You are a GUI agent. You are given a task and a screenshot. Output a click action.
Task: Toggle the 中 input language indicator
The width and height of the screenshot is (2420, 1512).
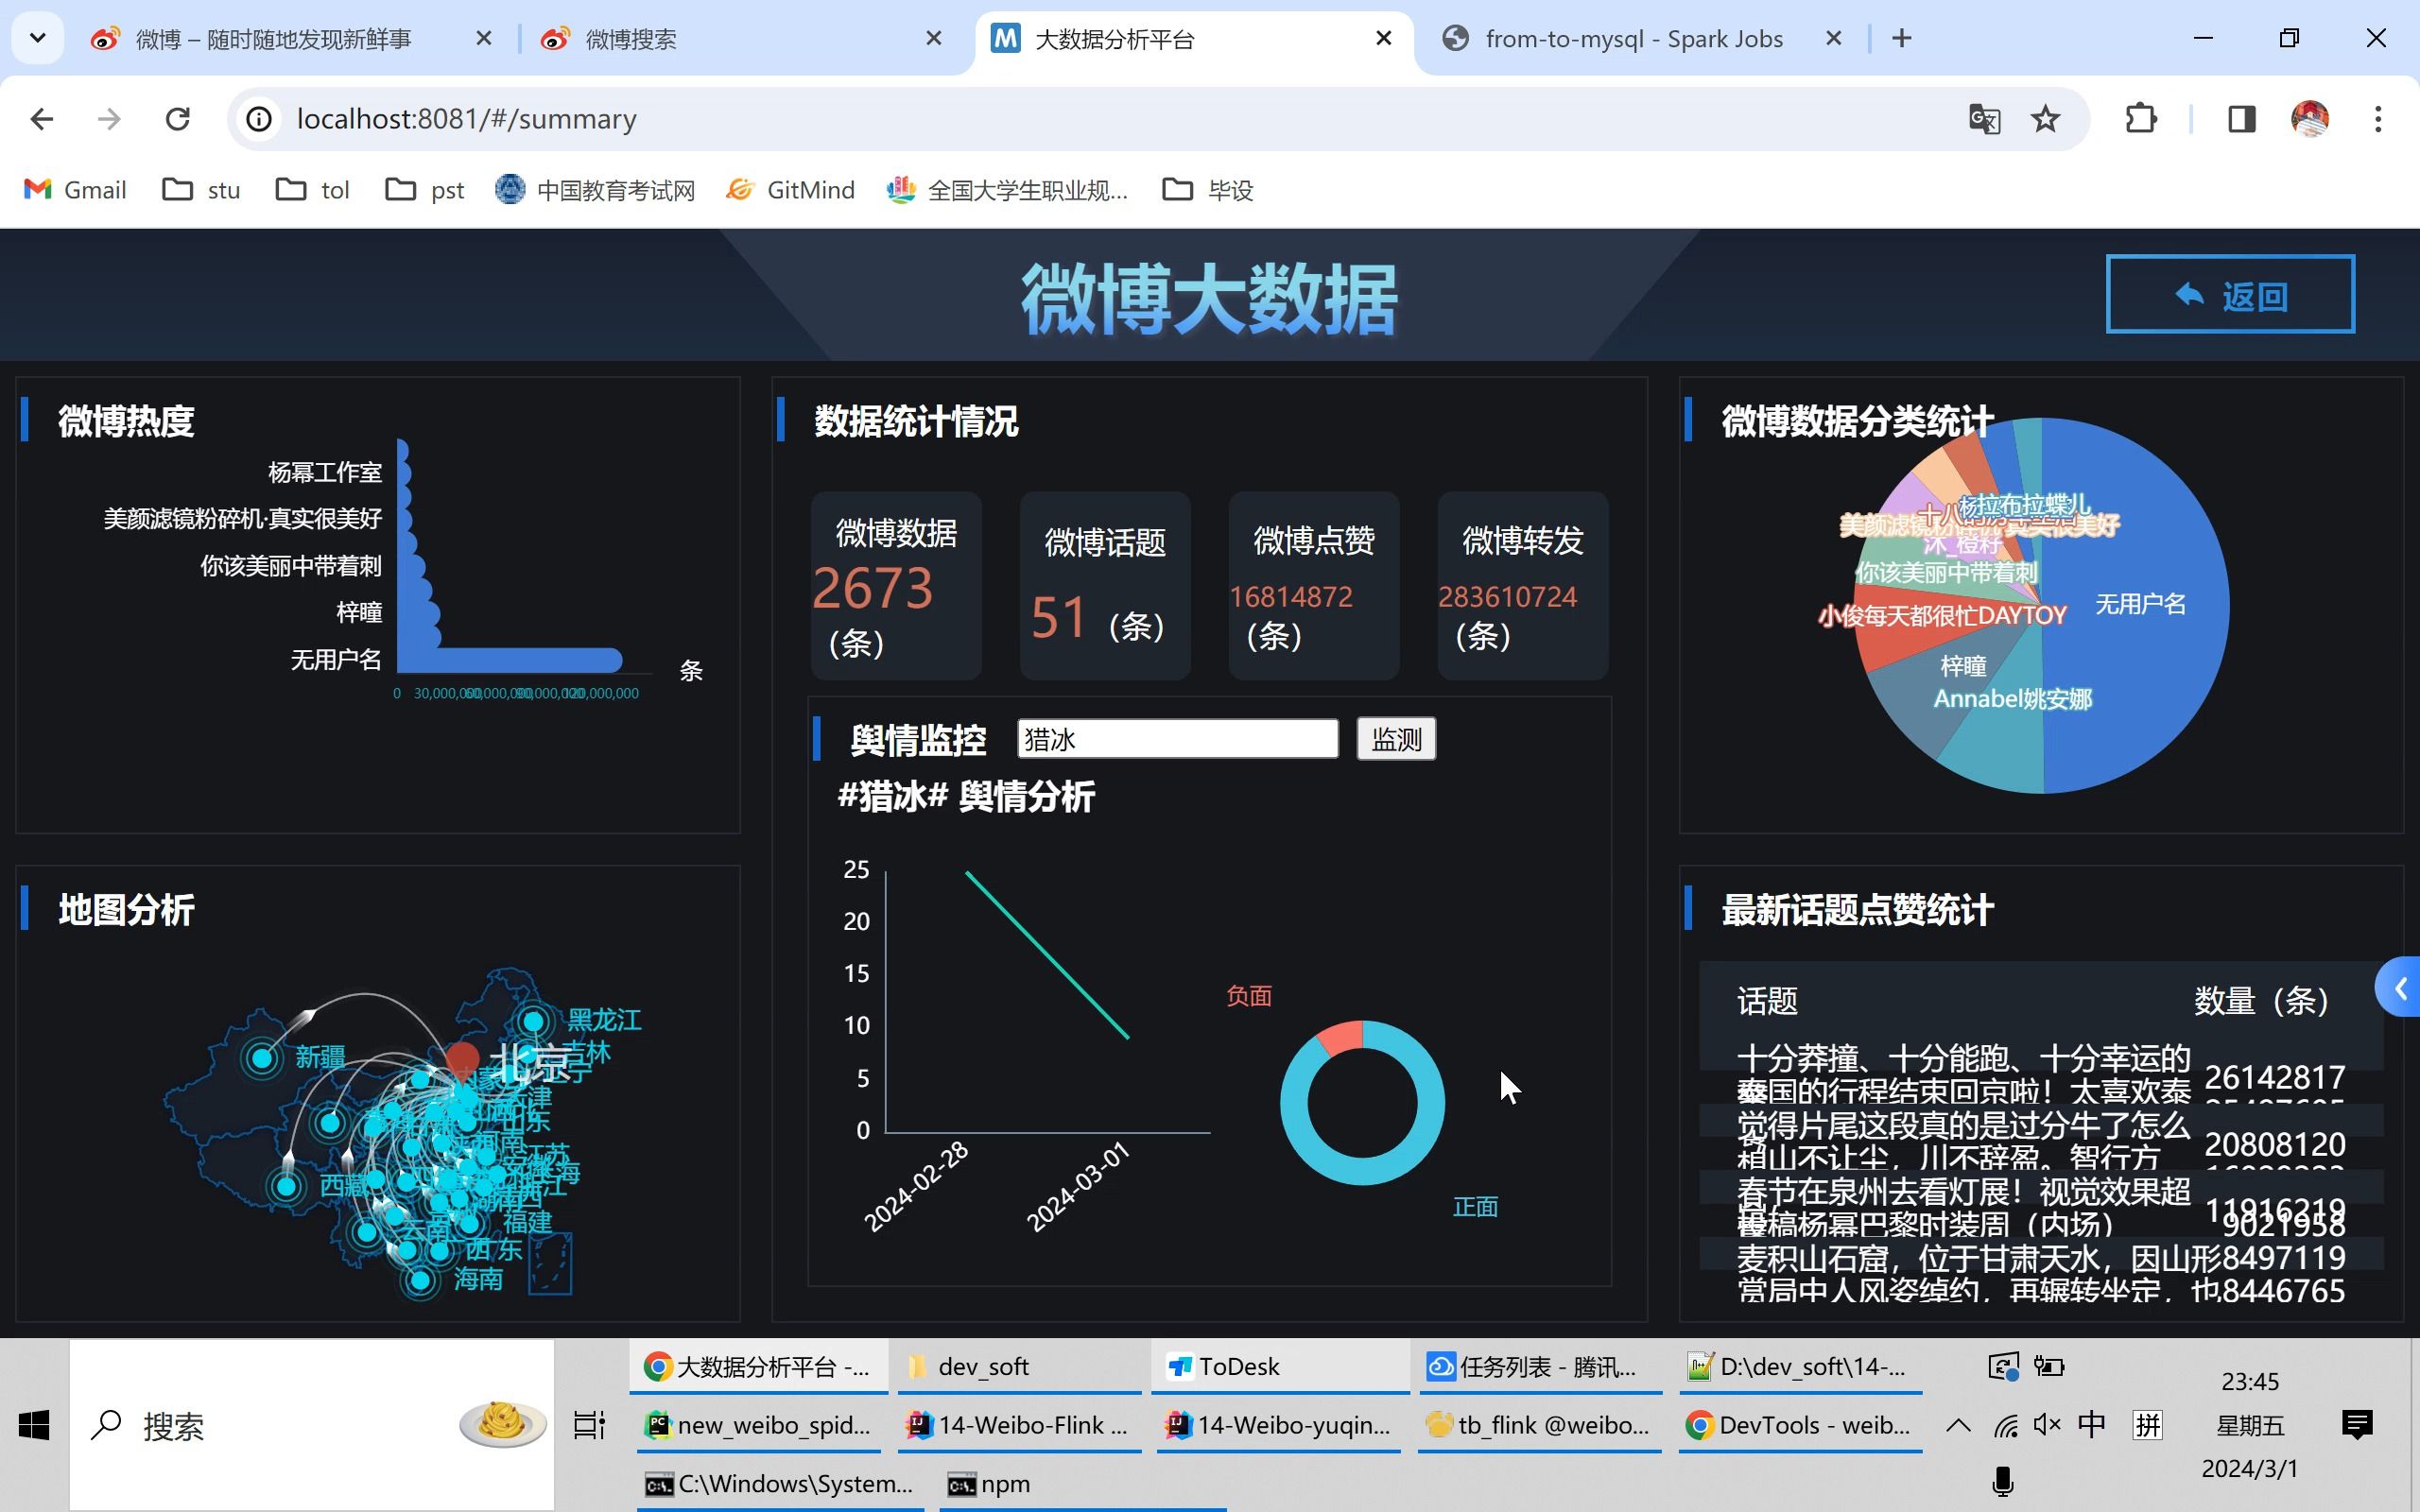(2092, 1424)
